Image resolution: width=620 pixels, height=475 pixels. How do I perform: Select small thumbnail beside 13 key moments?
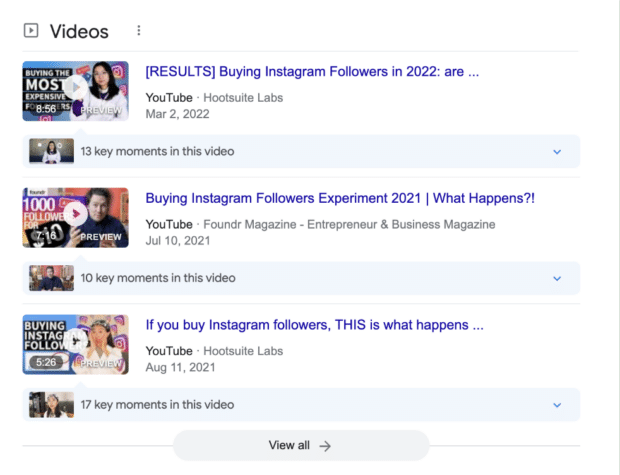point(51,152)
